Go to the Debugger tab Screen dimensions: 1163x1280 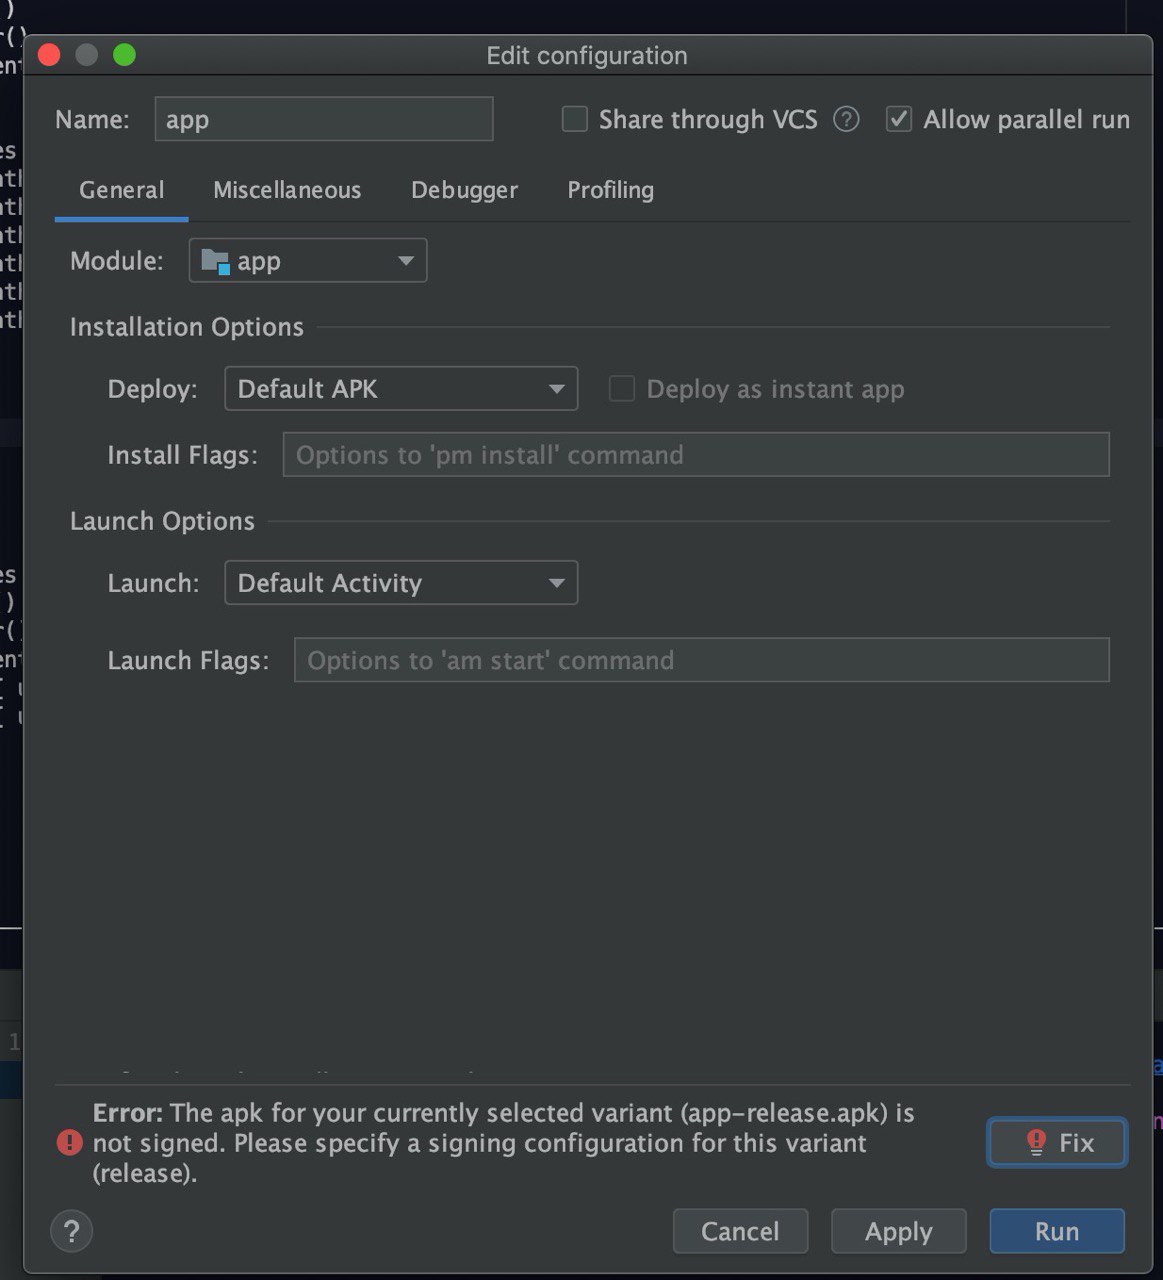coord(464,190)
